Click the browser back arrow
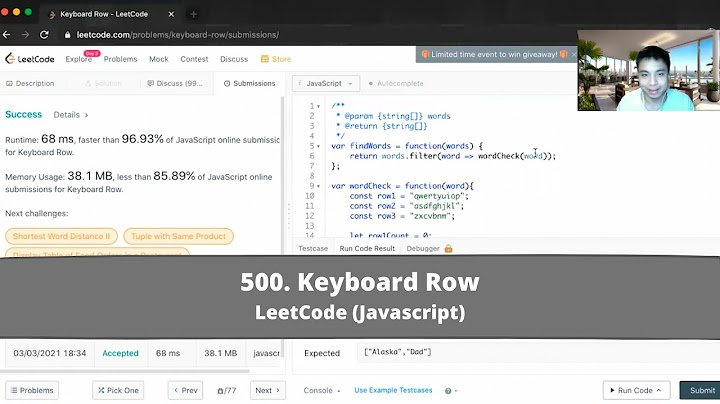720x404 pixels. tap(6, 35)
